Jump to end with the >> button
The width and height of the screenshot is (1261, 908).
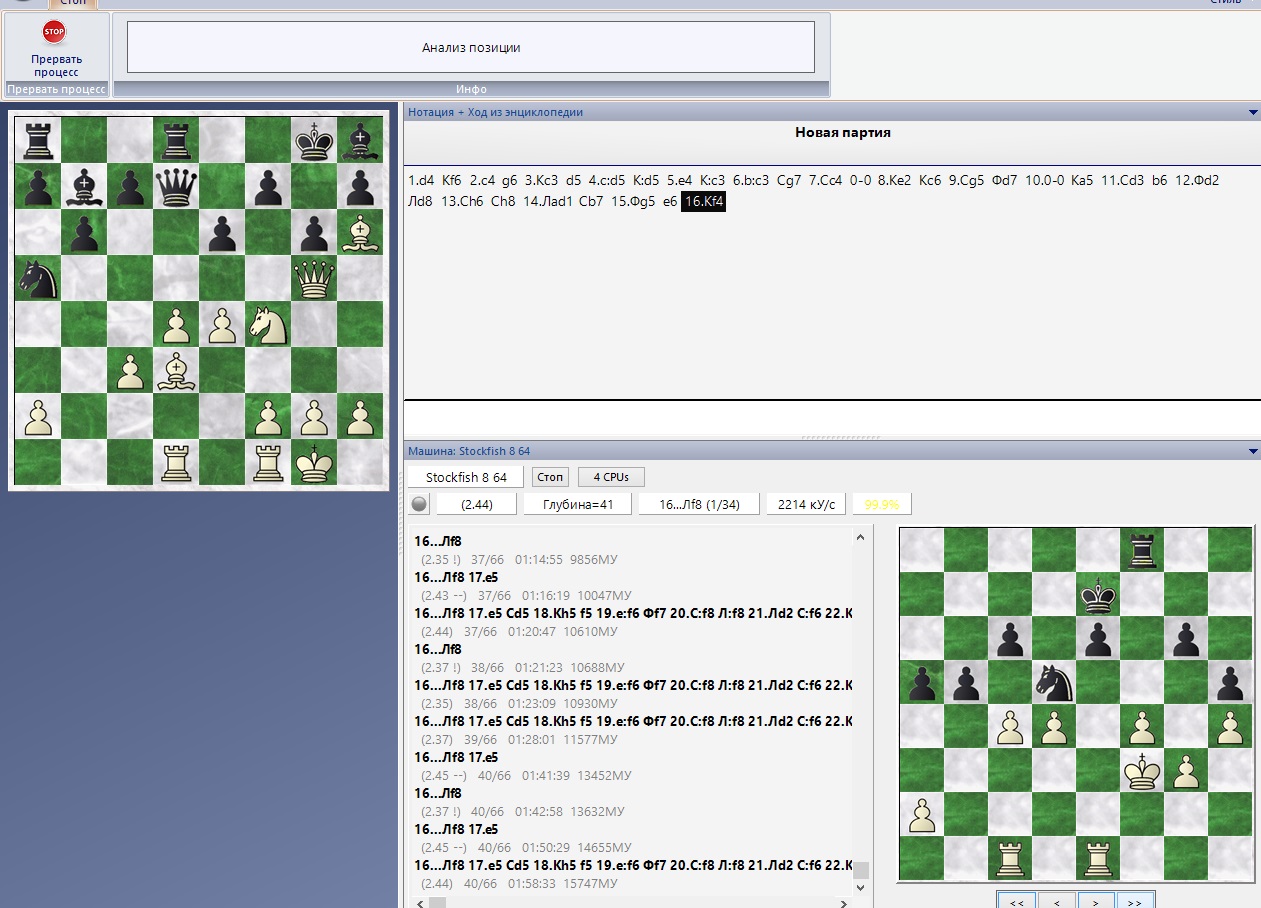coord(1135,900)
